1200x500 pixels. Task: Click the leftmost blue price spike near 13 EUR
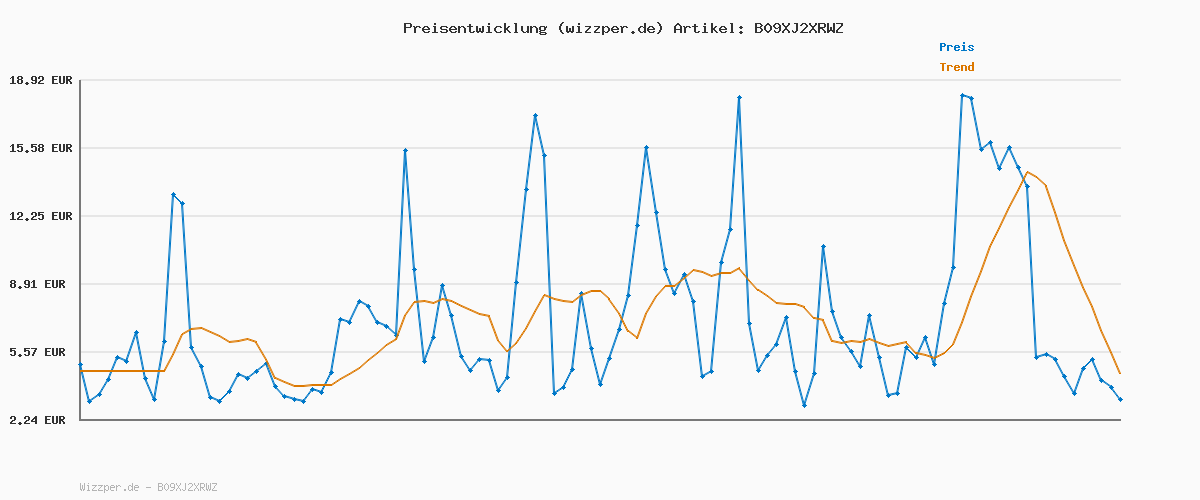click(x=173, y=195)
